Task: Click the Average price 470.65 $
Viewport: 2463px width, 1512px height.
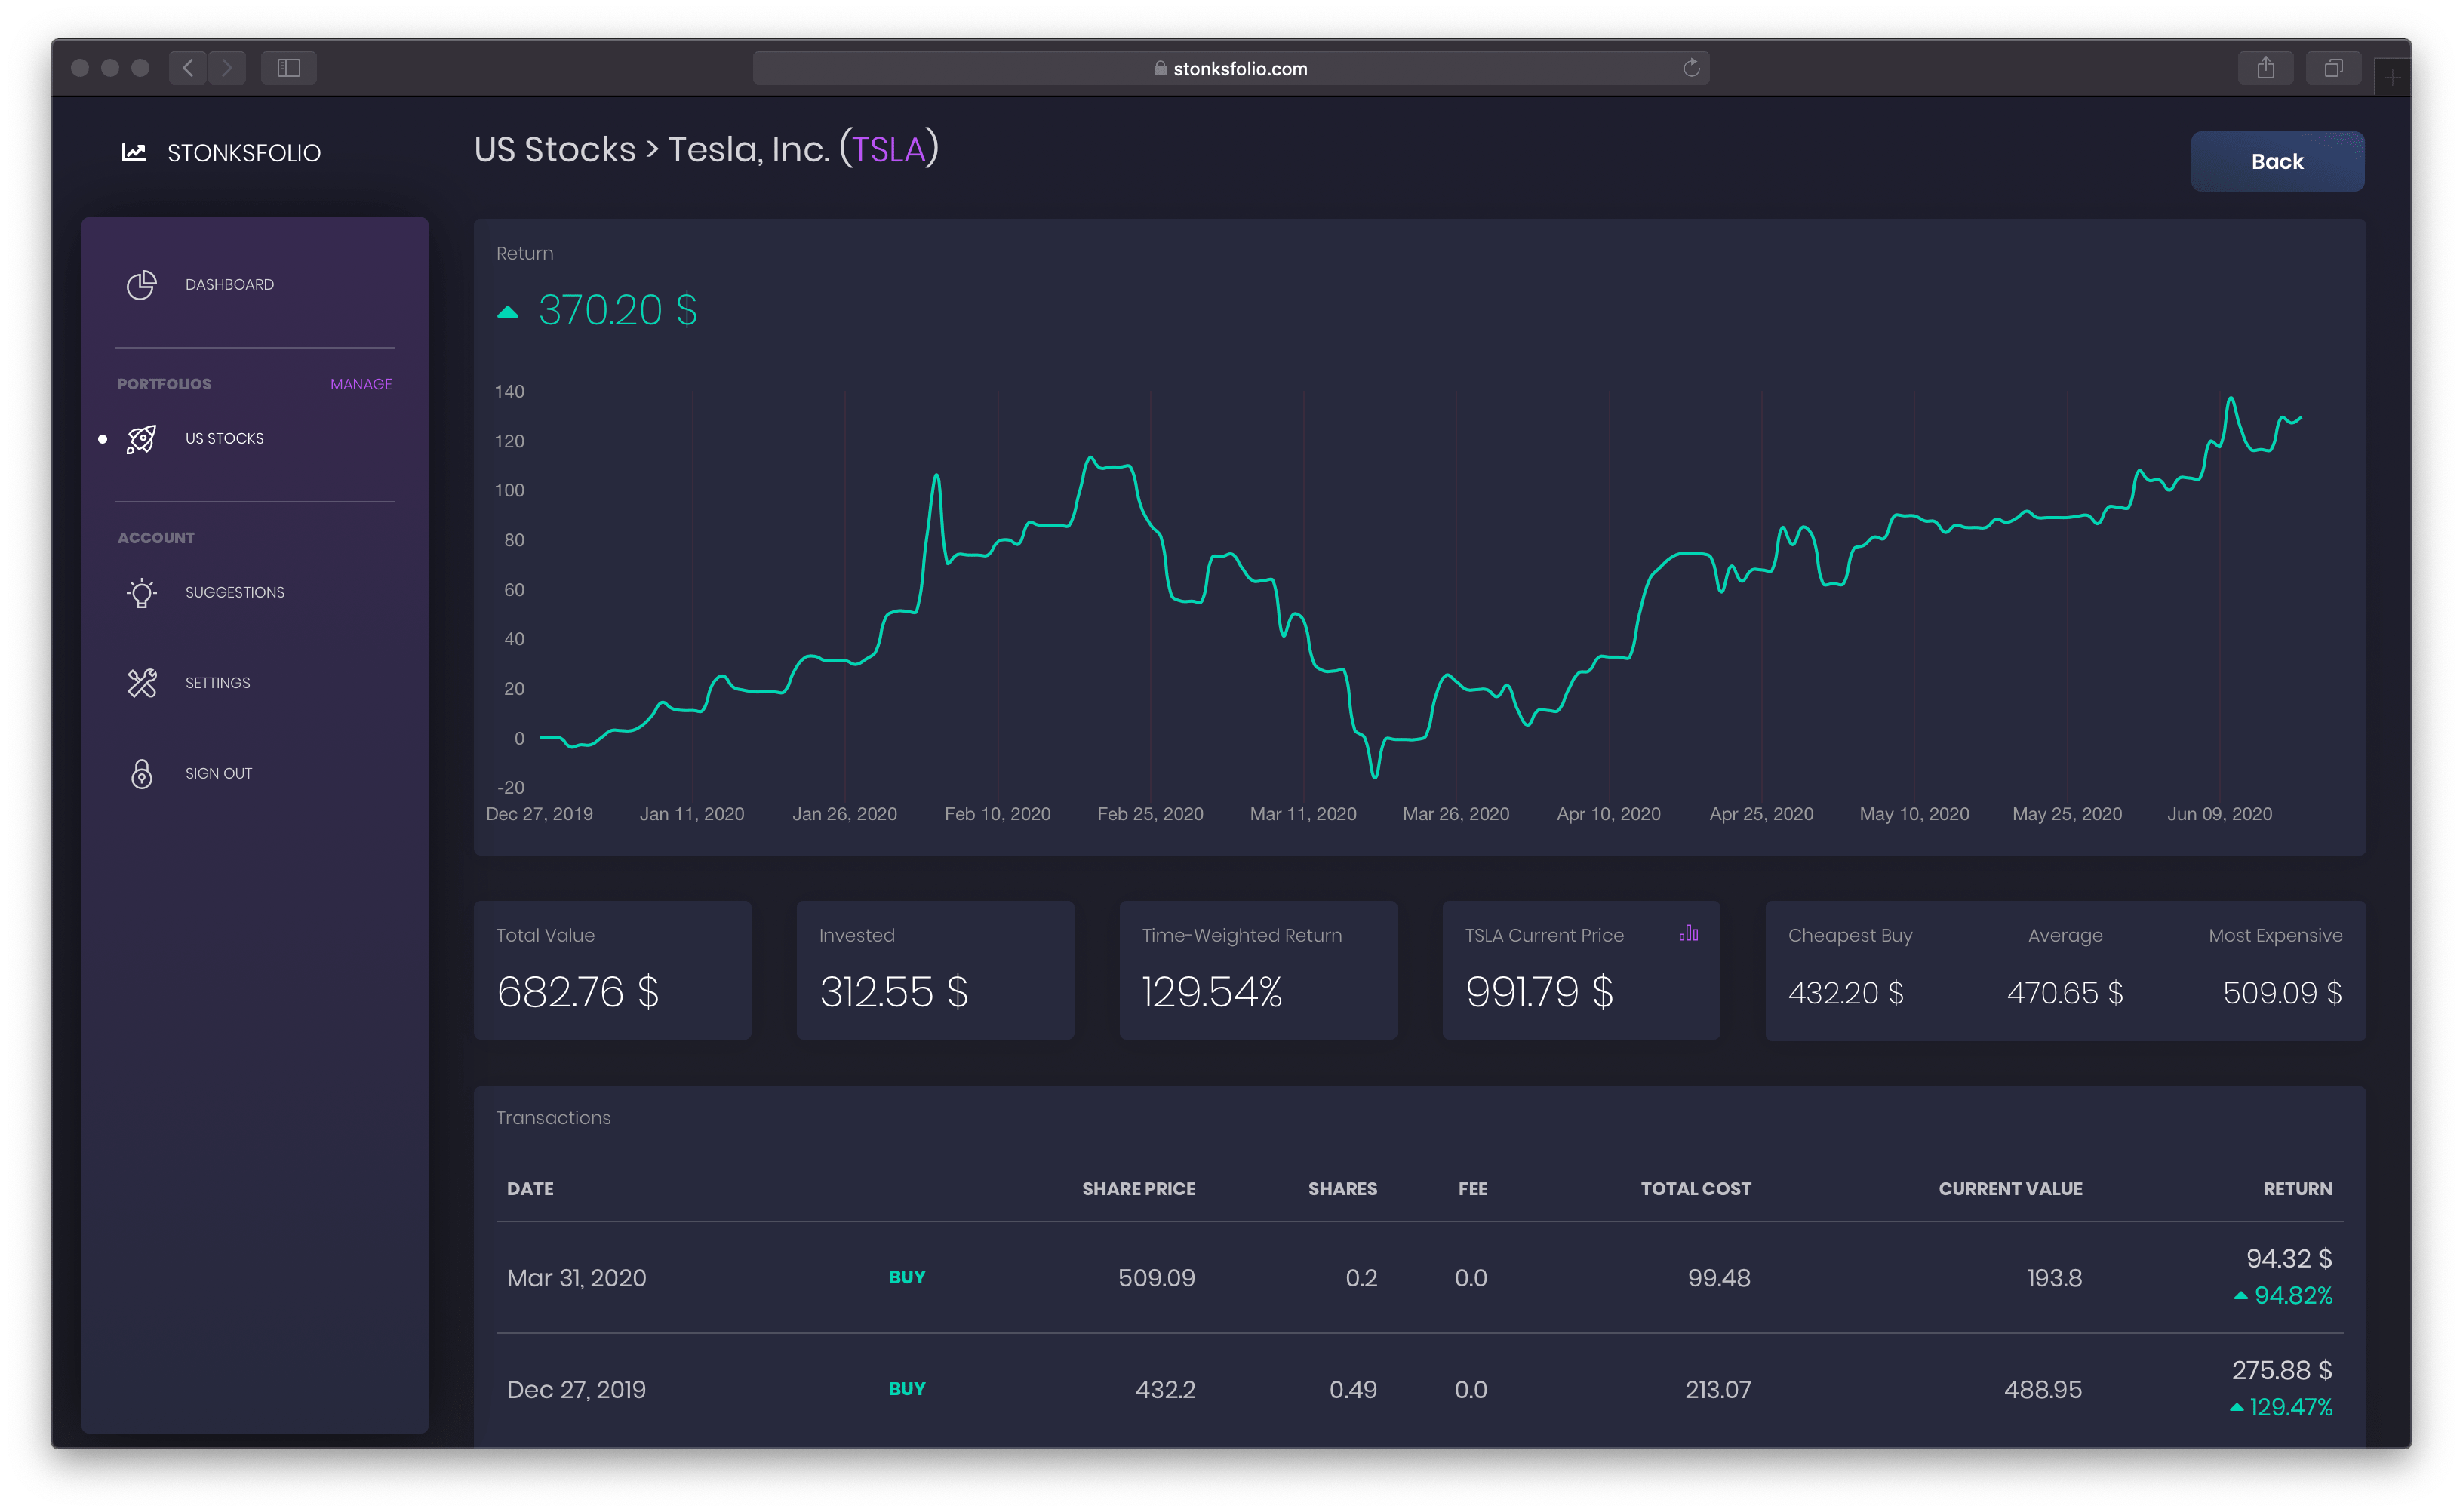Action: coord(2065,993)
